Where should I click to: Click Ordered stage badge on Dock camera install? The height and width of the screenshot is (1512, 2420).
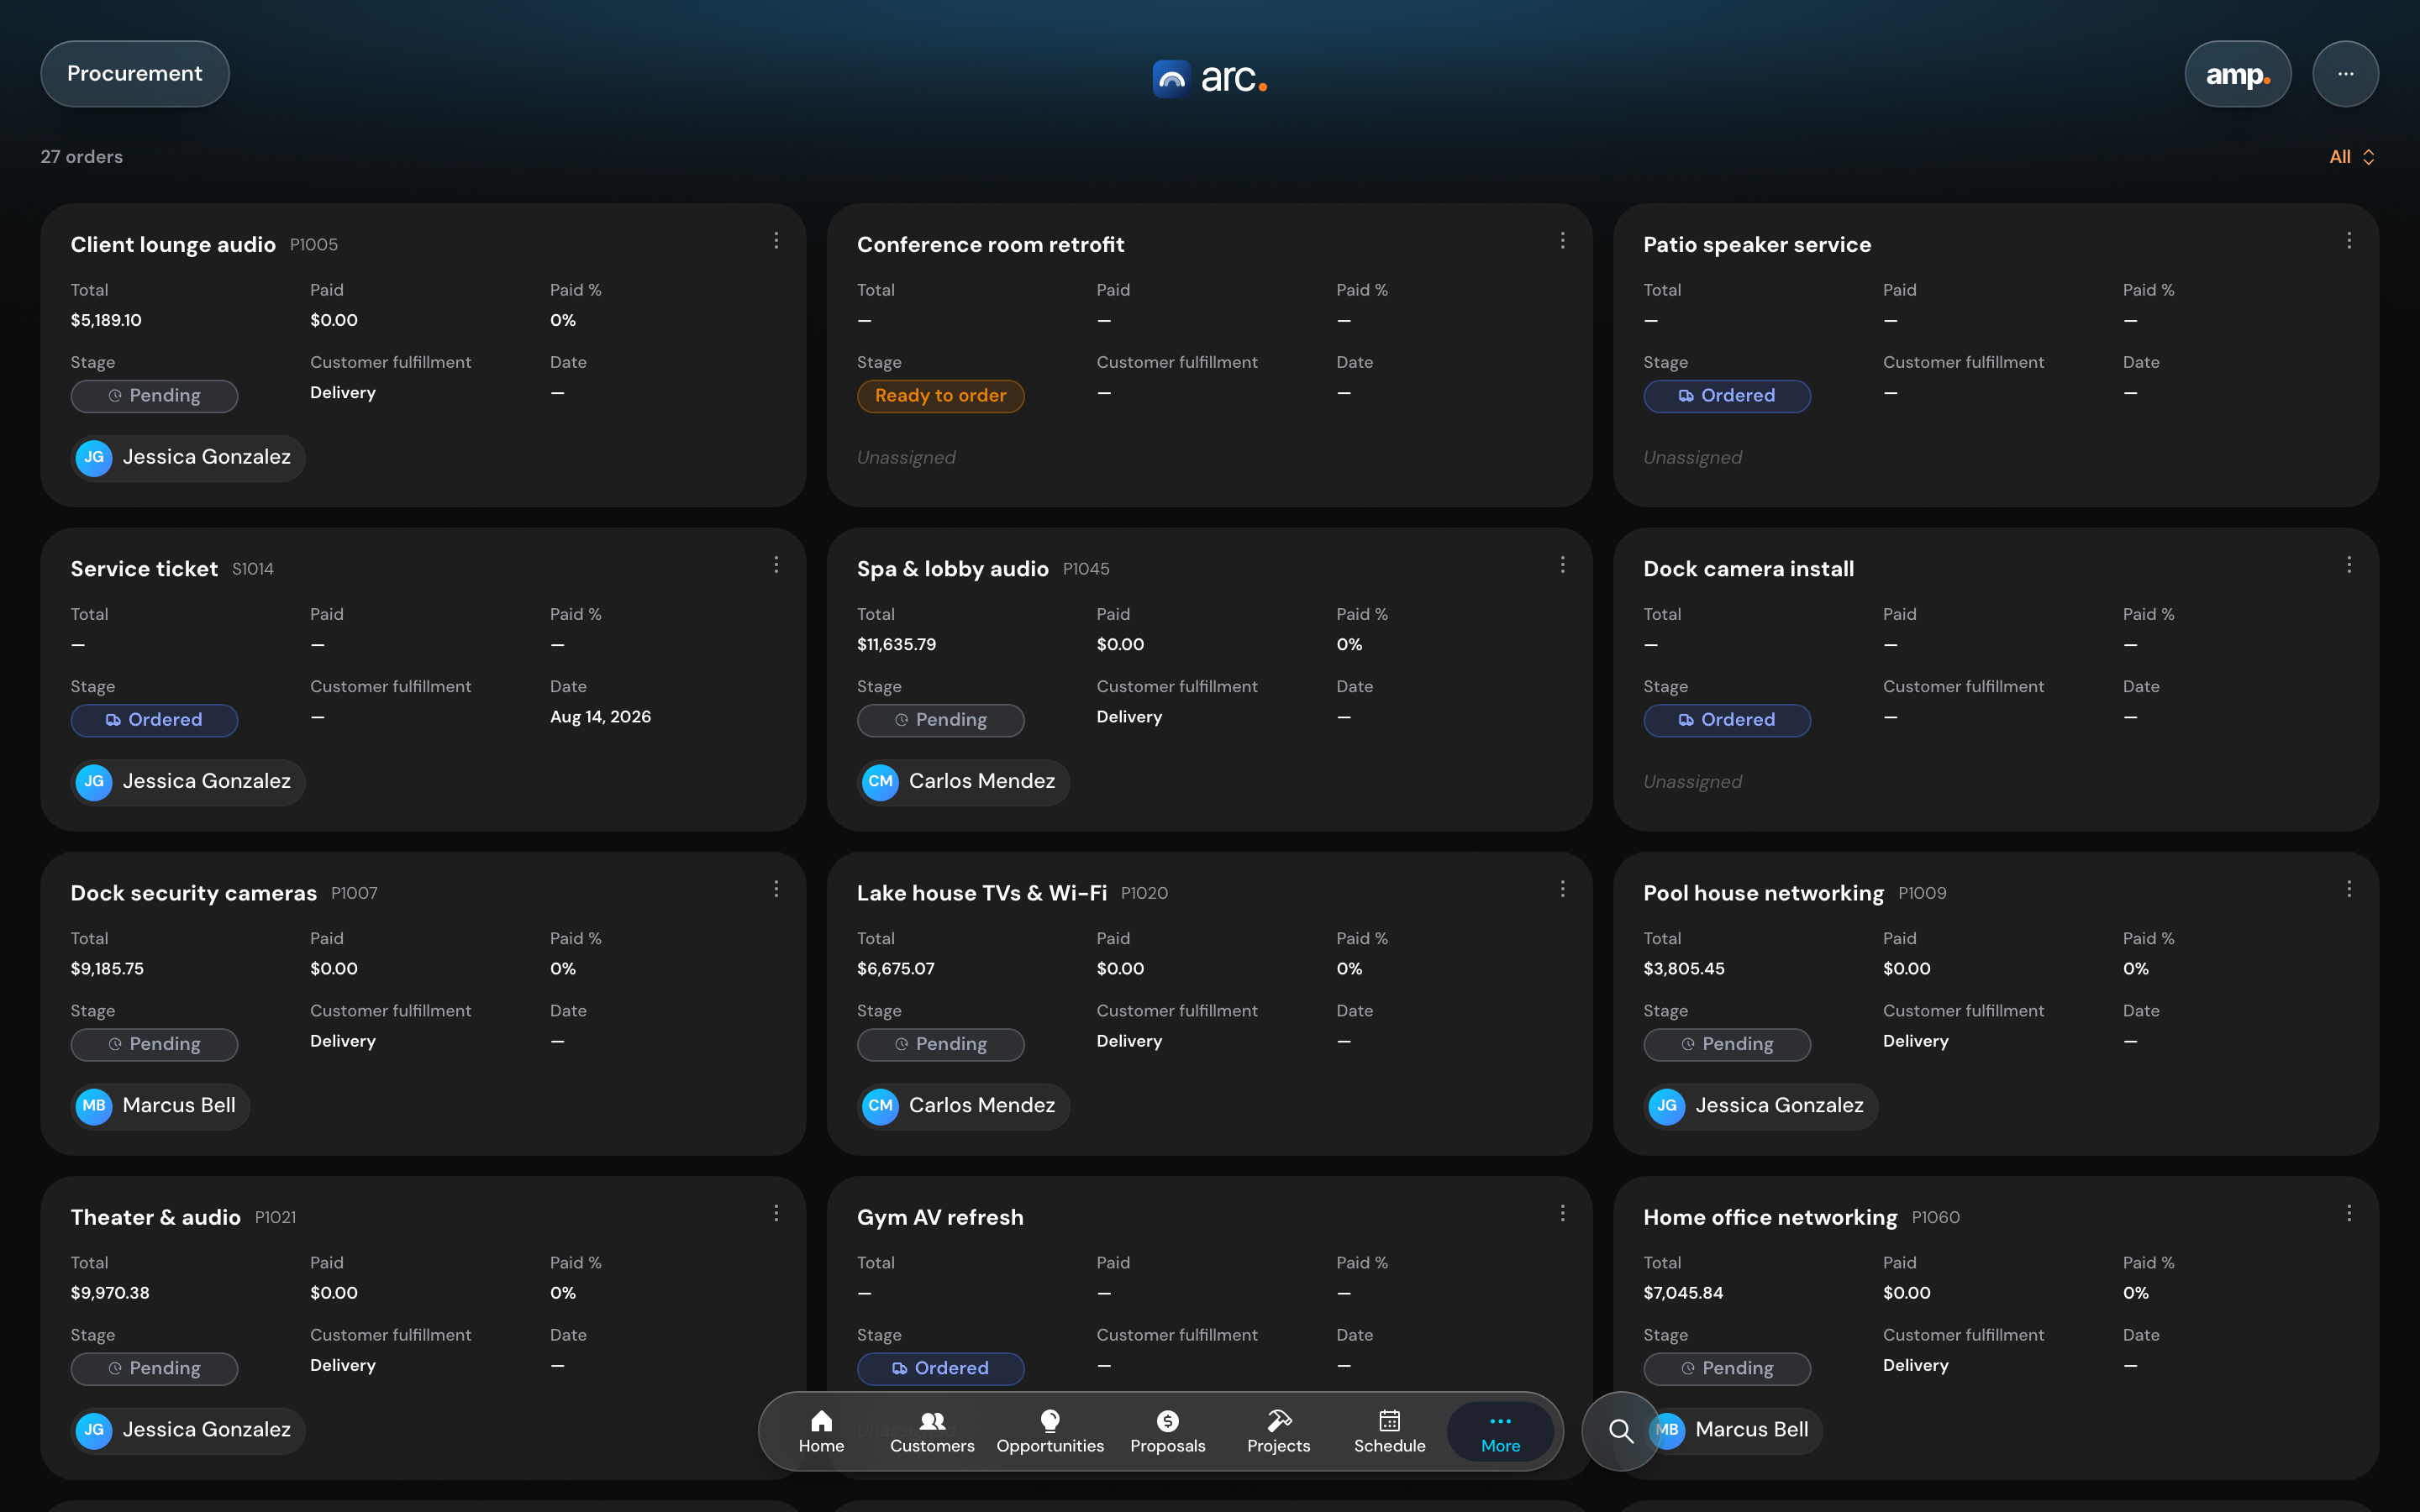click(1727, 720)
